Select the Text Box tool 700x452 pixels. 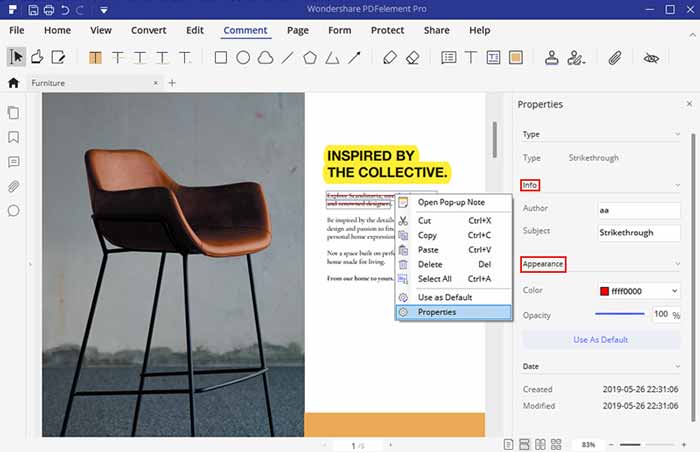coord(493,58)
